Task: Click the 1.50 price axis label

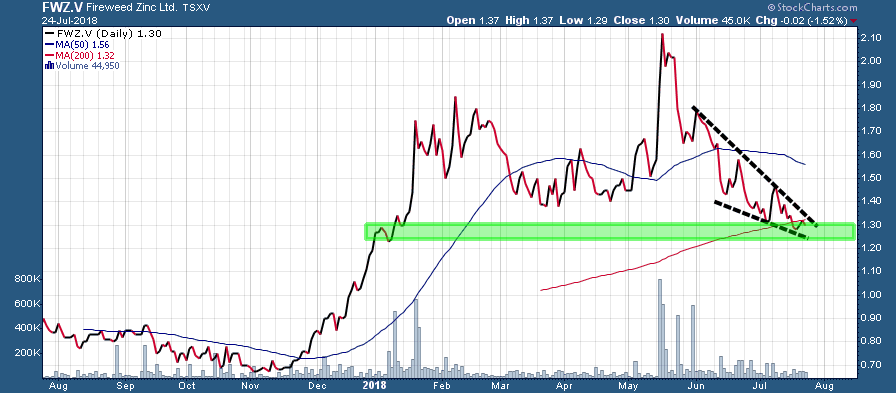Action: tap(871, 178)
